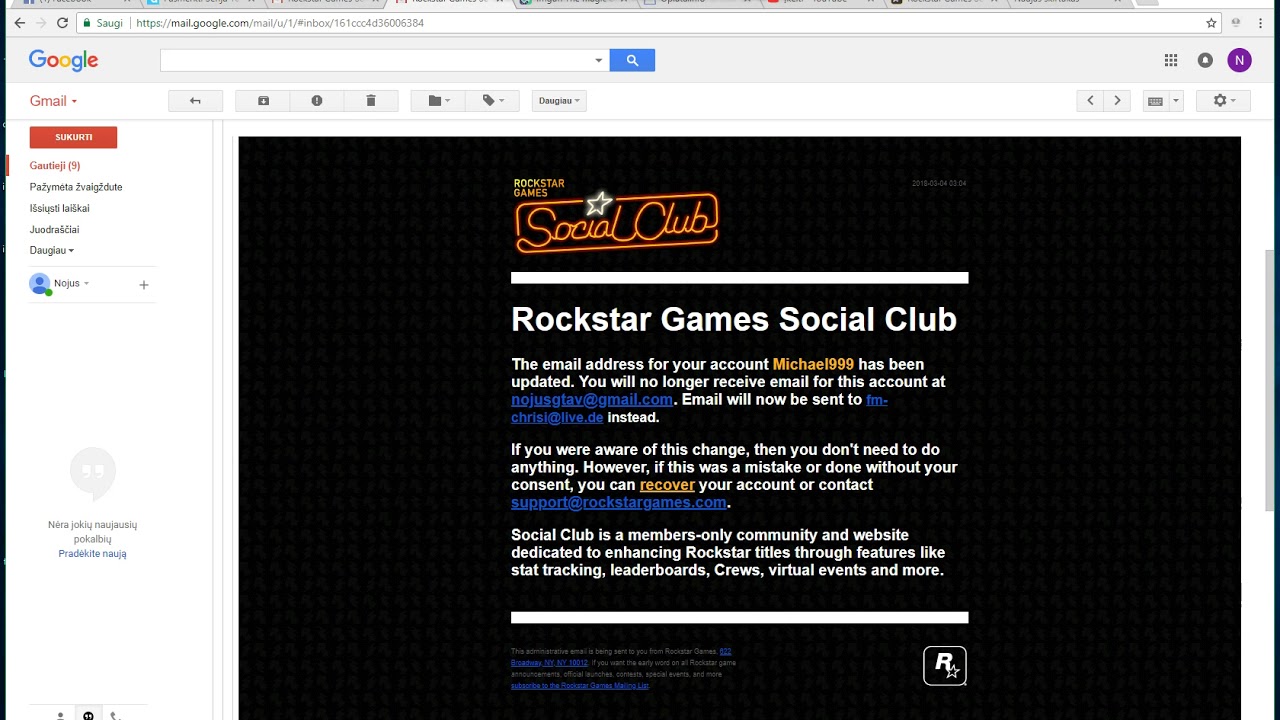Open the settings gear dropdown
The width and height of the screenshot is (1280, 720).
[1224, 100]
